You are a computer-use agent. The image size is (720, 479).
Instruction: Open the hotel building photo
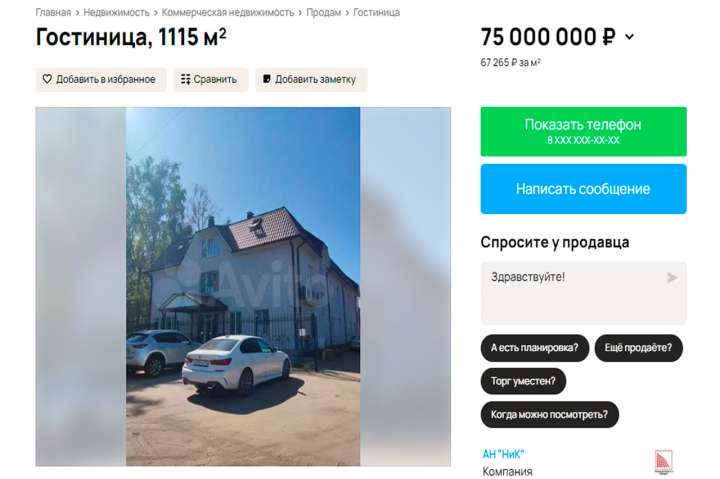pos(243,287)
